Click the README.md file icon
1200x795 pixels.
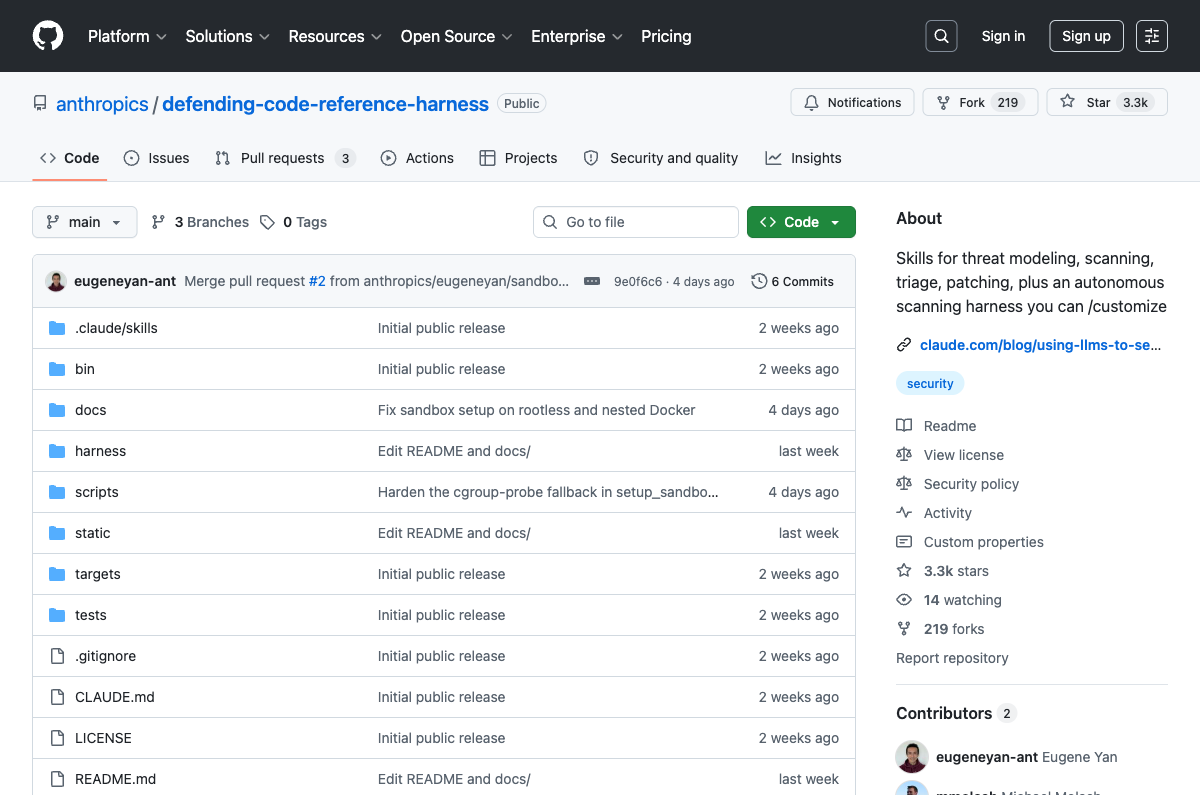click(x=57, y=779)
